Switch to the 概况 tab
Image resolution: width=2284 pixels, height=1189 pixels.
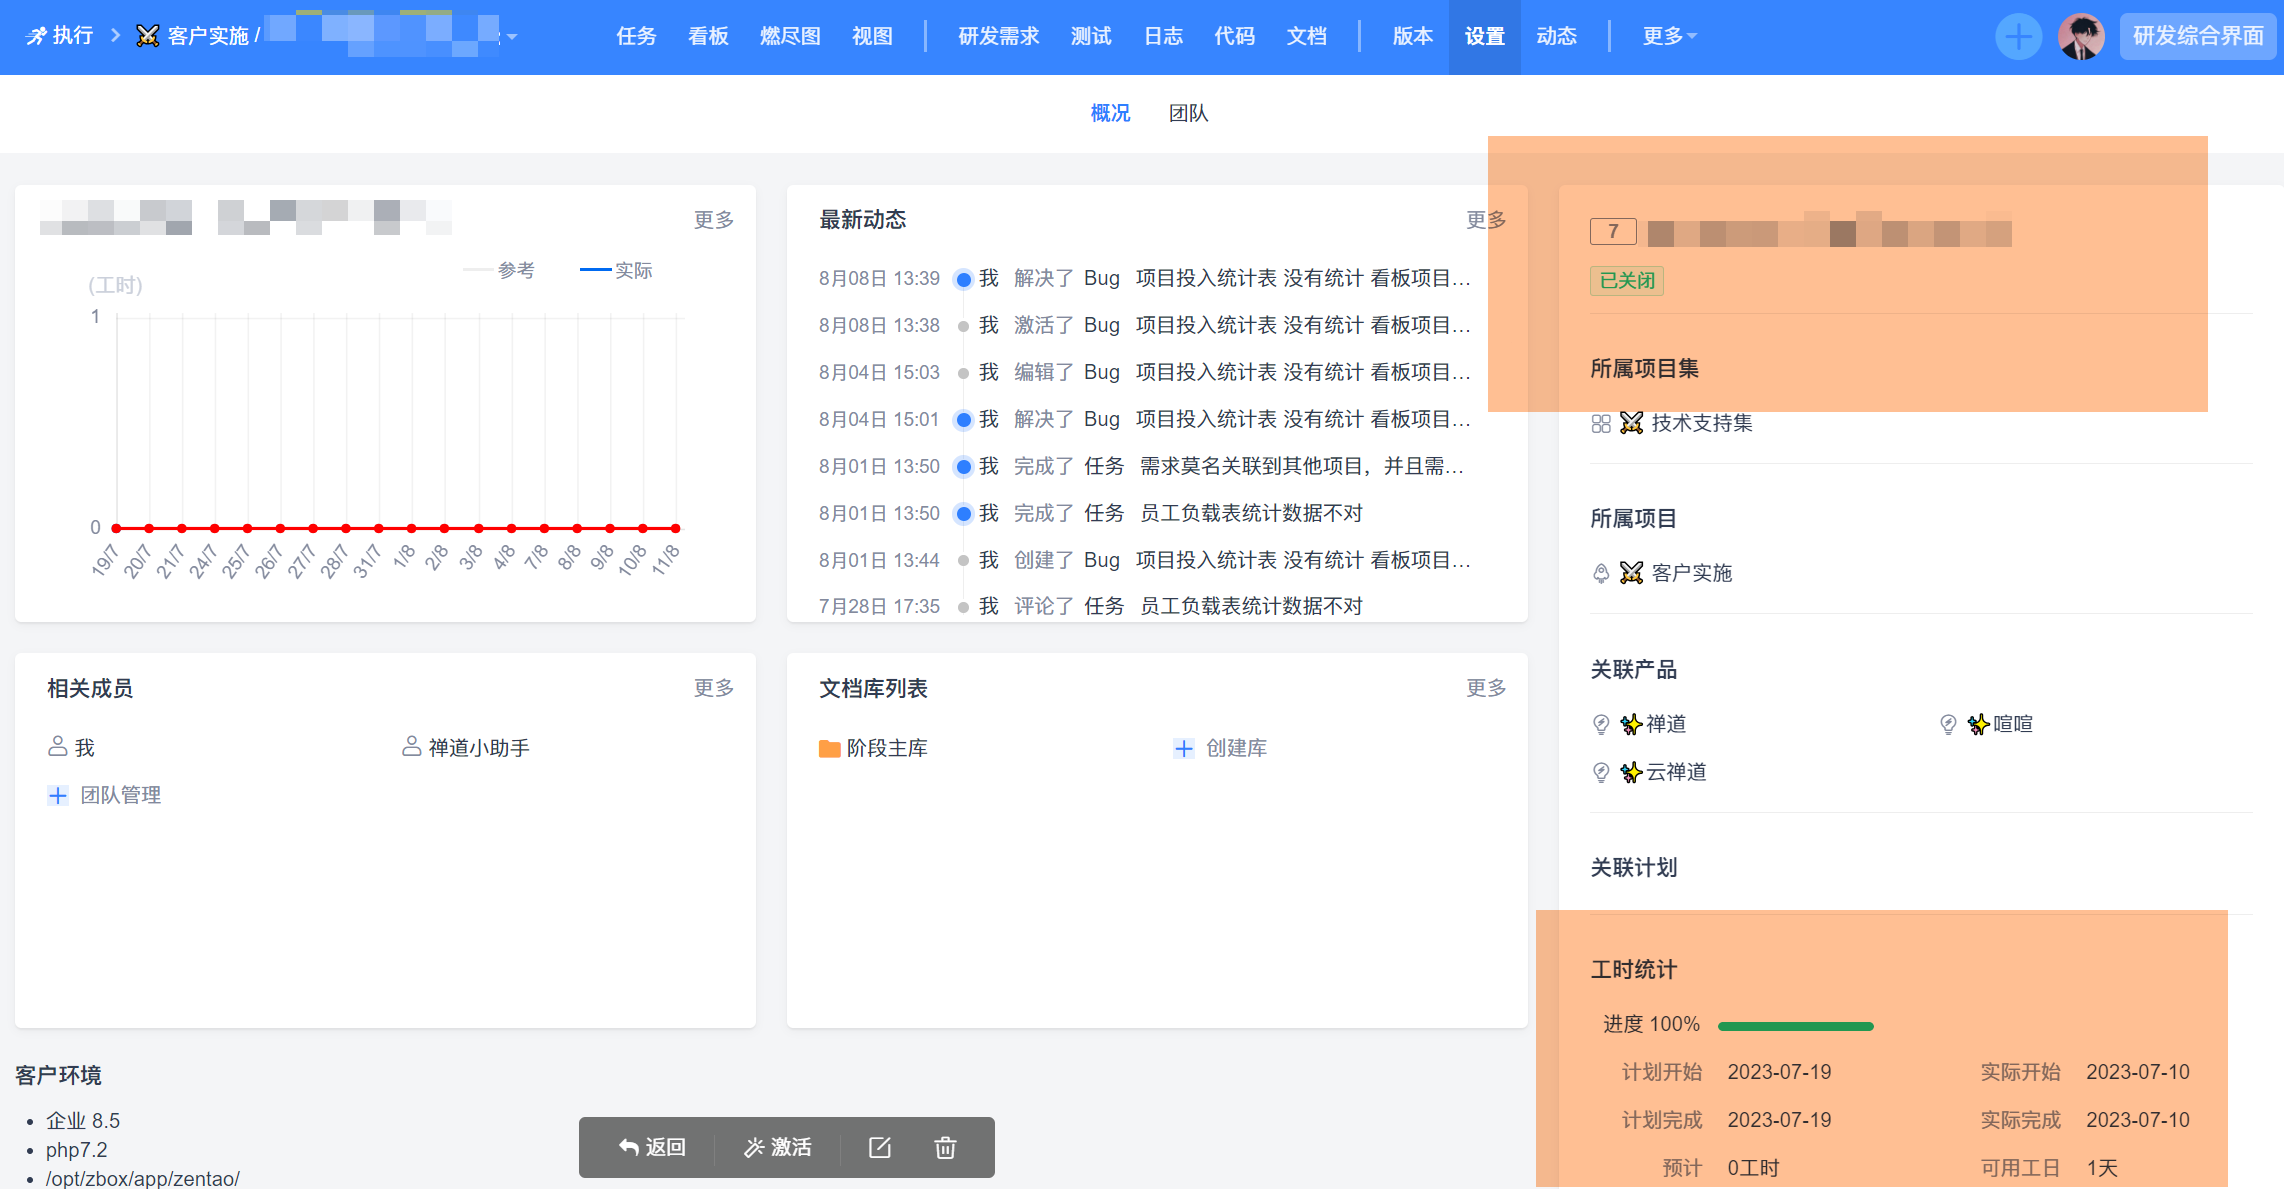coord(1110,114)
